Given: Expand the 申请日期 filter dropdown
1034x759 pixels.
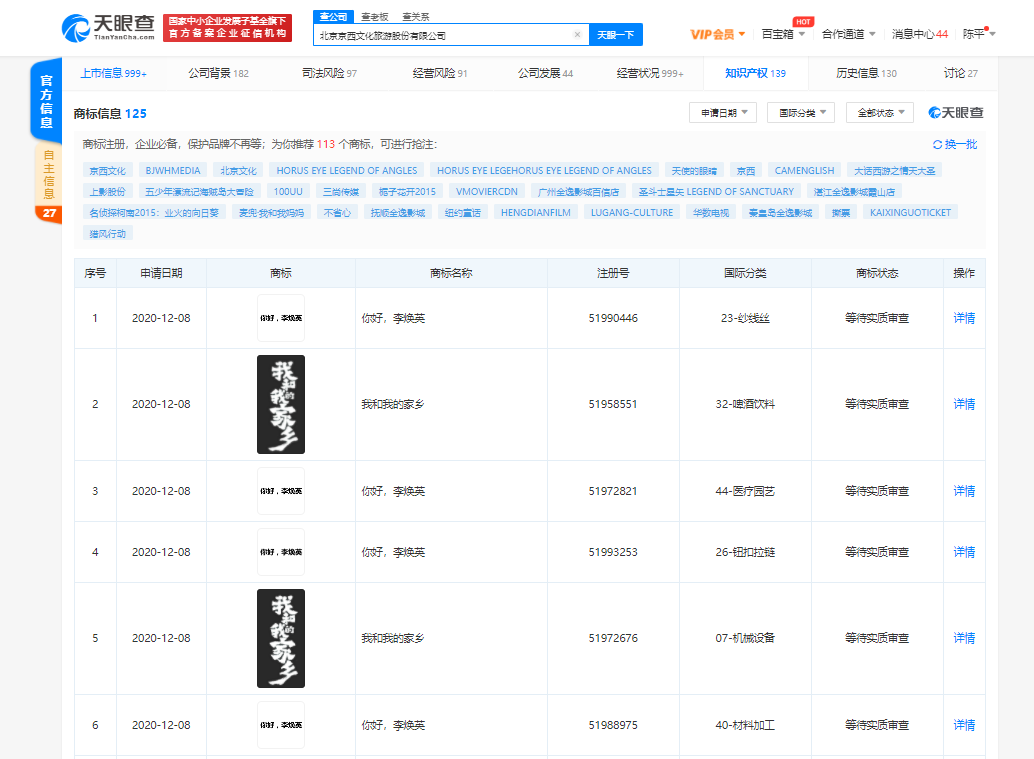Looking at the screenshot, I should [722, 113].
